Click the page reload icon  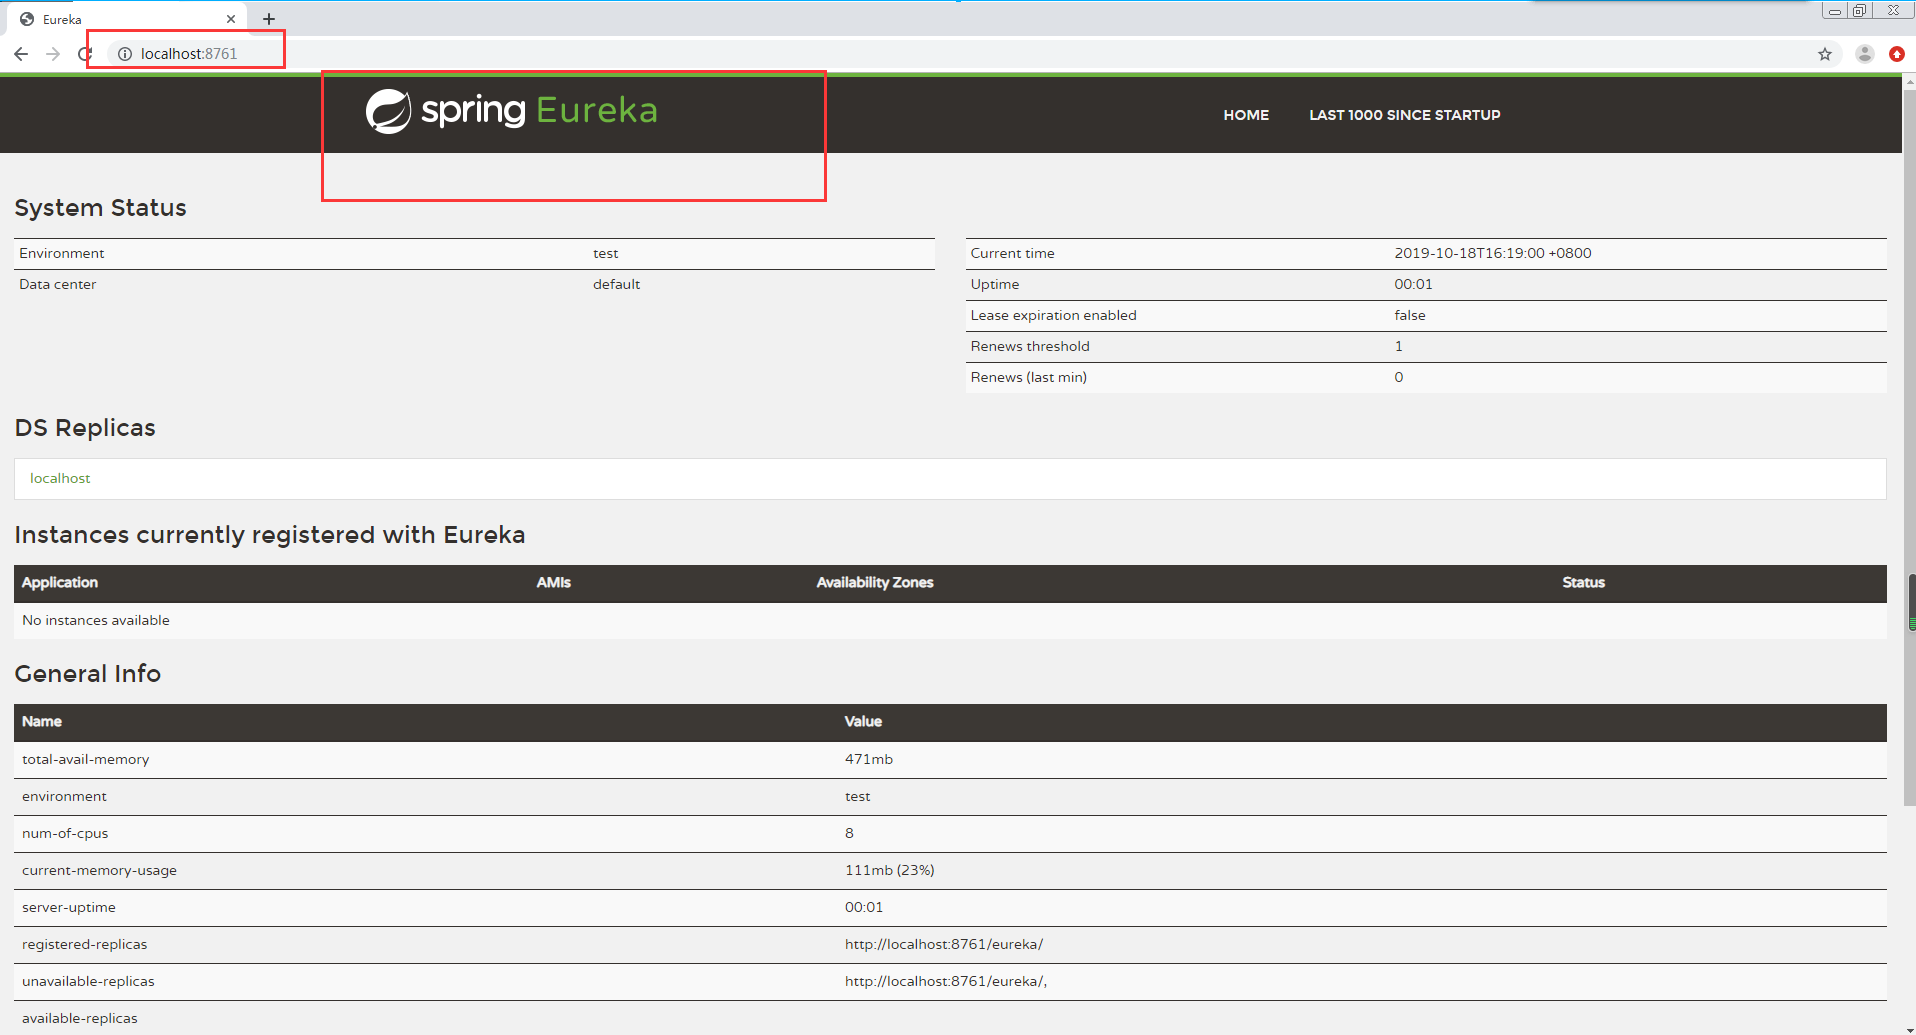tap(85, 54)
